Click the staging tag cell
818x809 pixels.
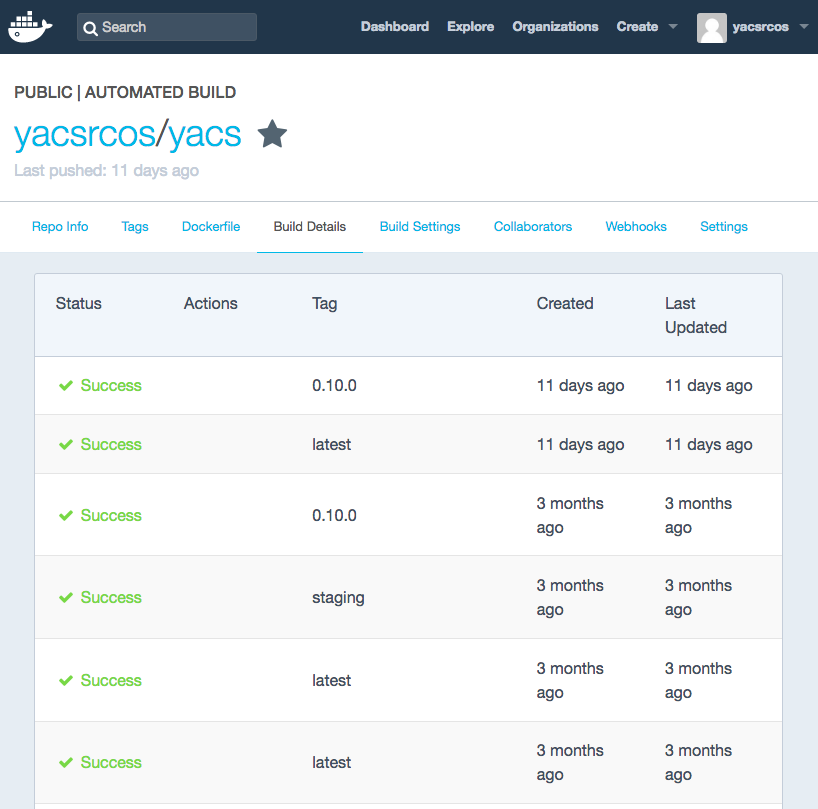pos(338,598)
